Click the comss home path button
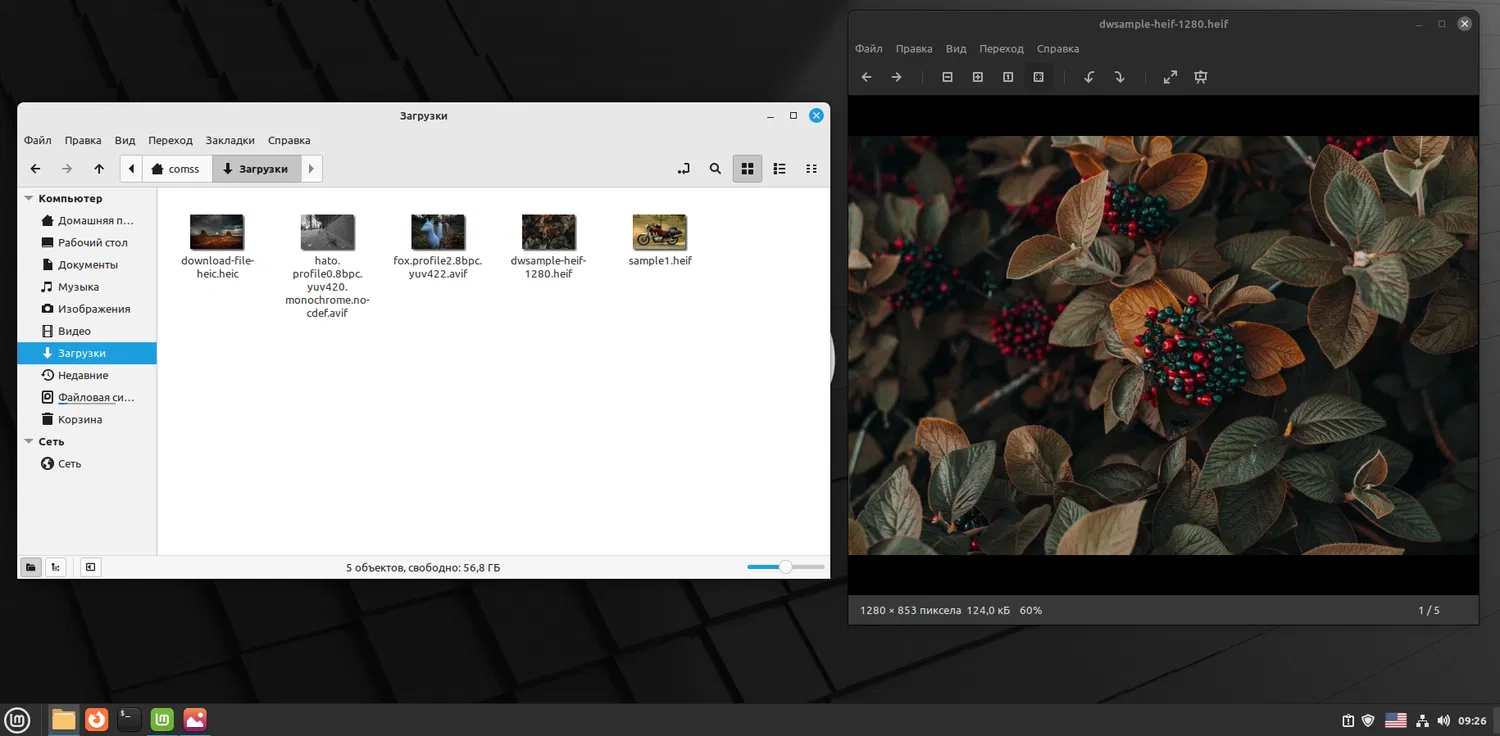 (176, 169)
